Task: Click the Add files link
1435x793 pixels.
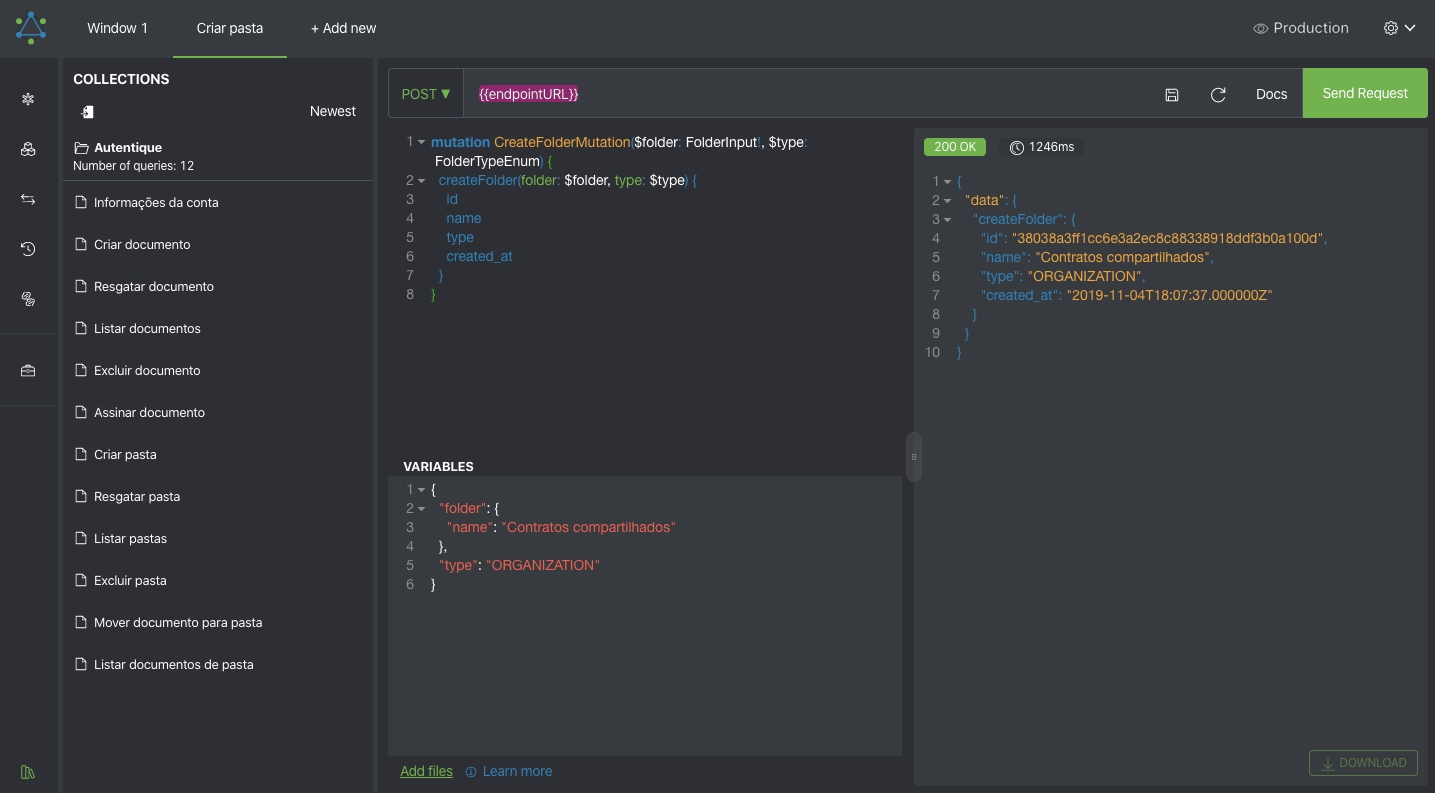Action: [x=426, y=771]
